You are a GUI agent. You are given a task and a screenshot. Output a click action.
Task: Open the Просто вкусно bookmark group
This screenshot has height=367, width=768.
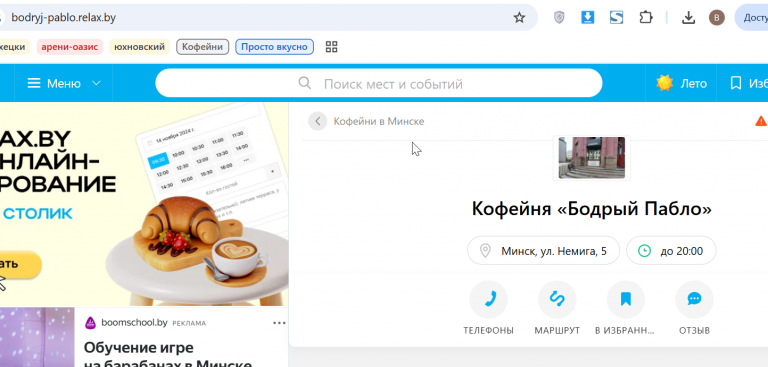(274, 47)
